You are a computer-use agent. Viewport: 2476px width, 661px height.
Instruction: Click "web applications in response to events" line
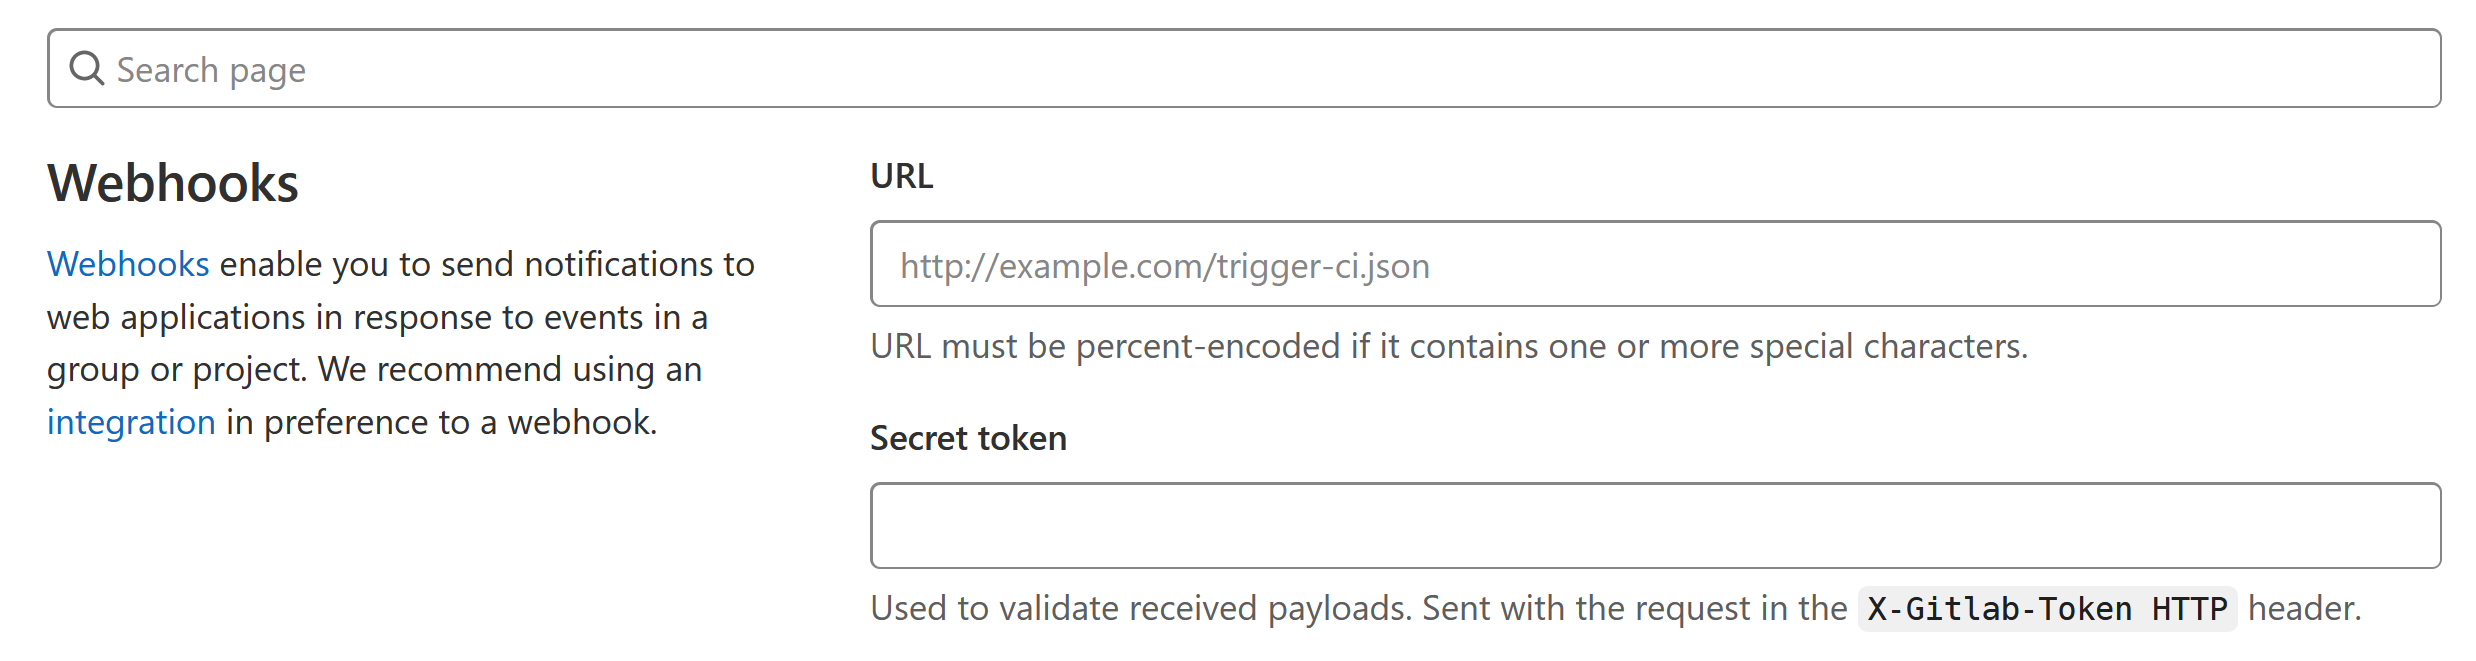(x=377, y=317)
